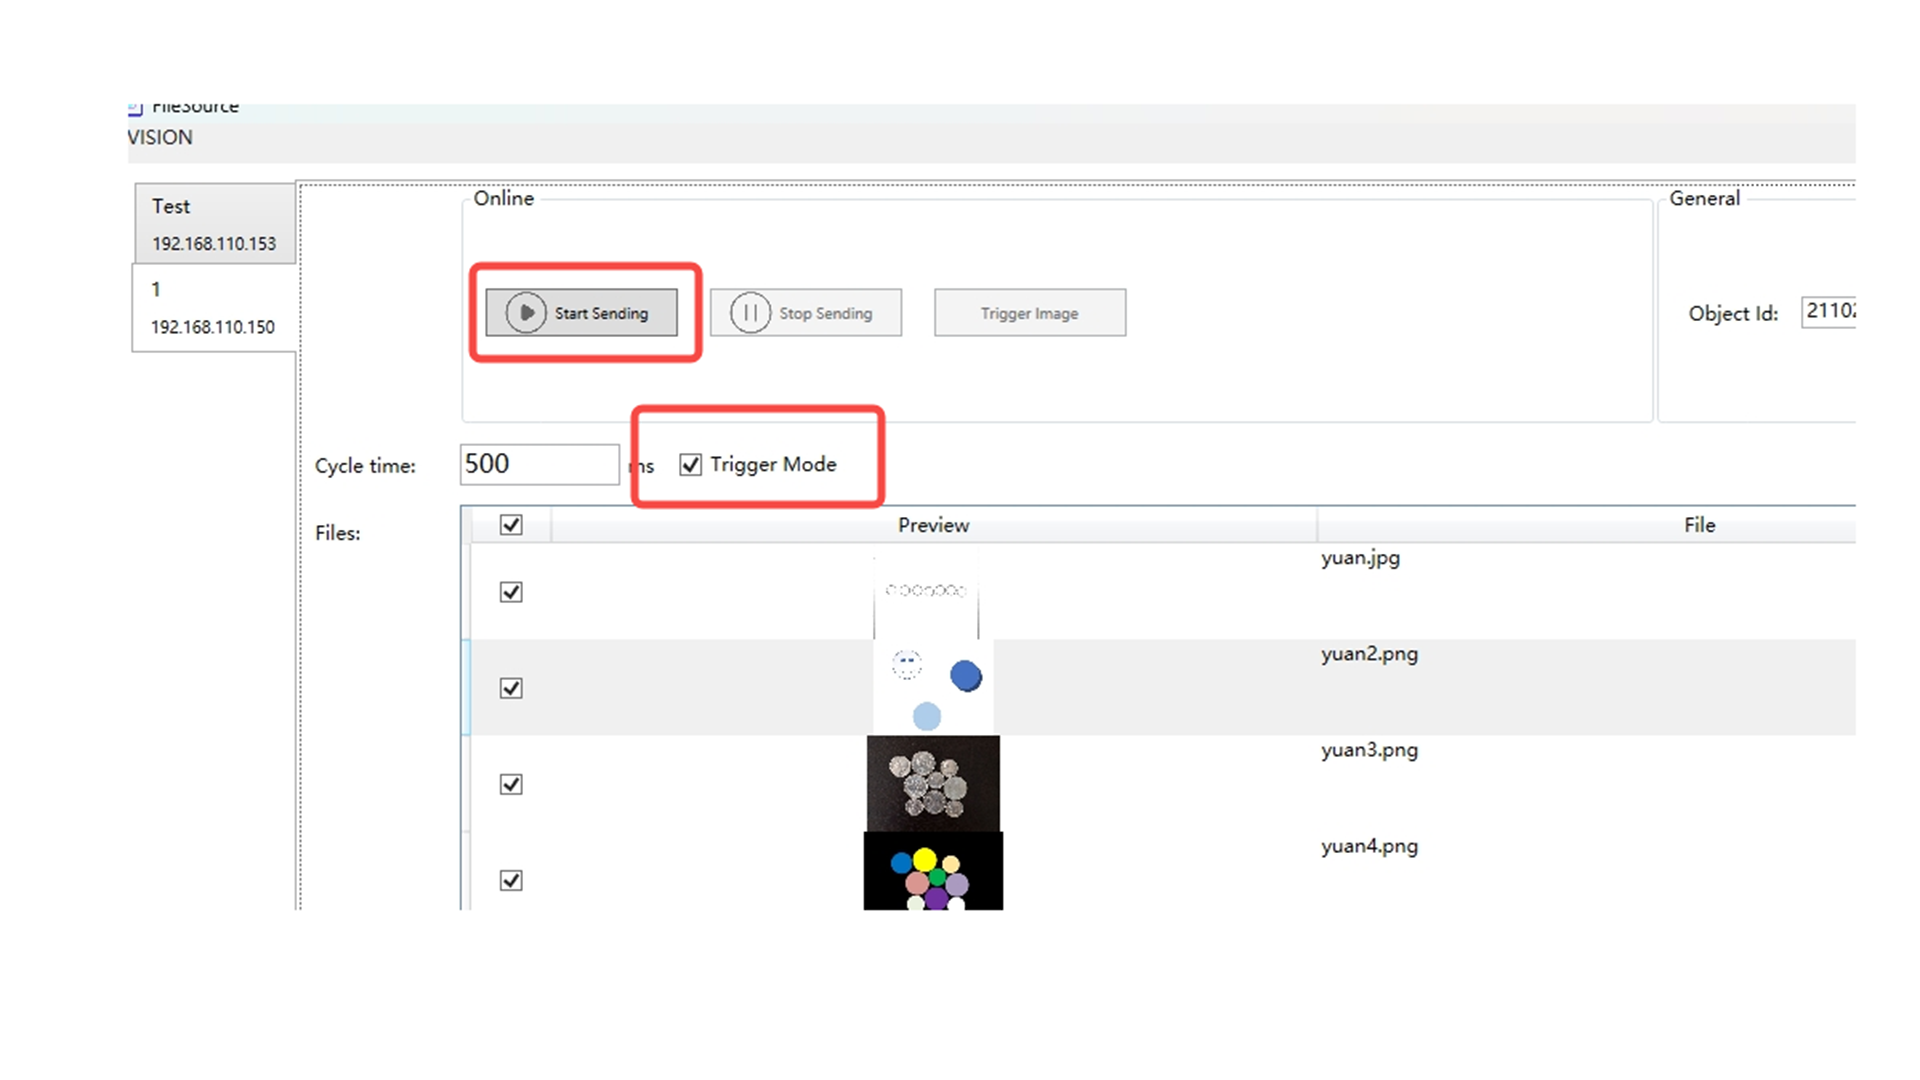The height and width of the screenshot is (1080, 1920).
Task: Click the FileSource icon at top left
Action: click(135, 107)
